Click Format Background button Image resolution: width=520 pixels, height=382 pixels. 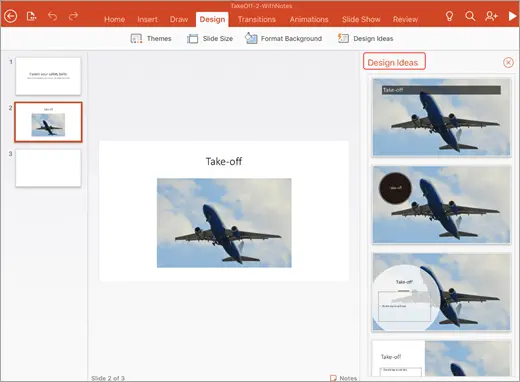pos(284,39)
